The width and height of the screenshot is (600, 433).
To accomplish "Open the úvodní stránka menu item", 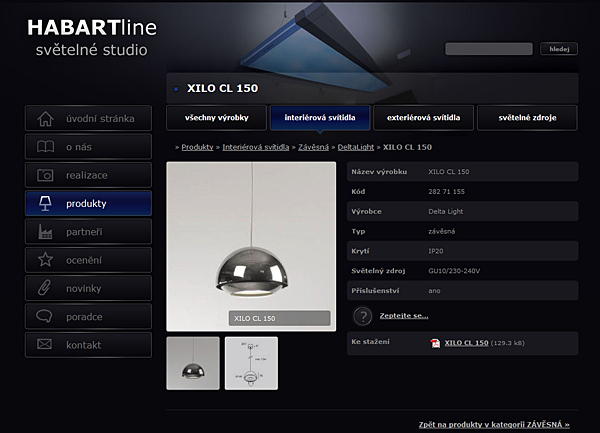I will coord(88,119).
